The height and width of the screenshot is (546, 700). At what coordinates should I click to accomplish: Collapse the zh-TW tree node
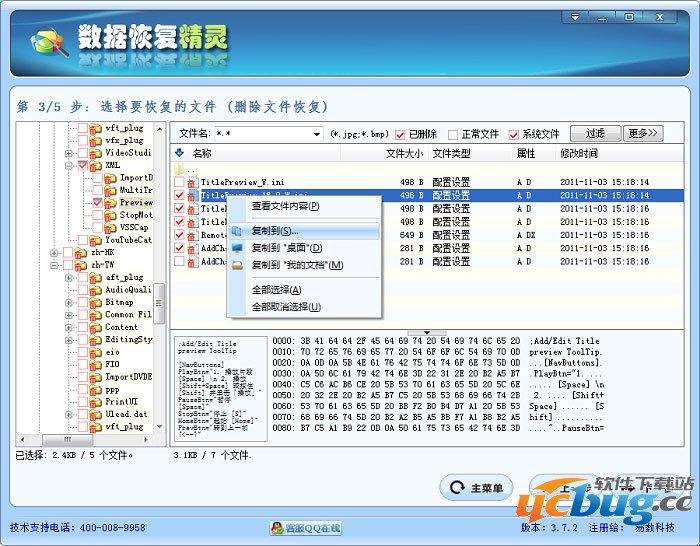pos(54,265)
